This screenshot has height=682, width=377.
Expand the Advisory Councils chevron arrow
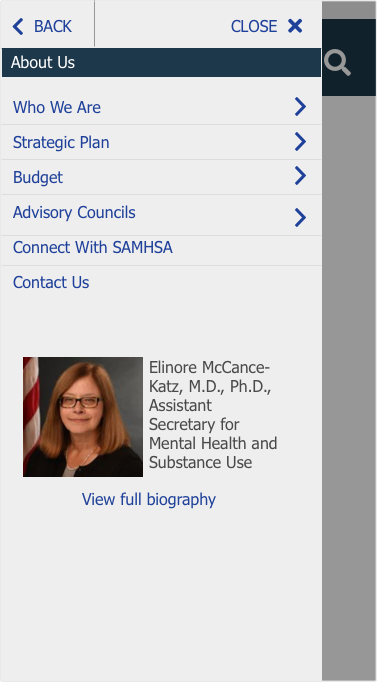click(x=300, y=217)
